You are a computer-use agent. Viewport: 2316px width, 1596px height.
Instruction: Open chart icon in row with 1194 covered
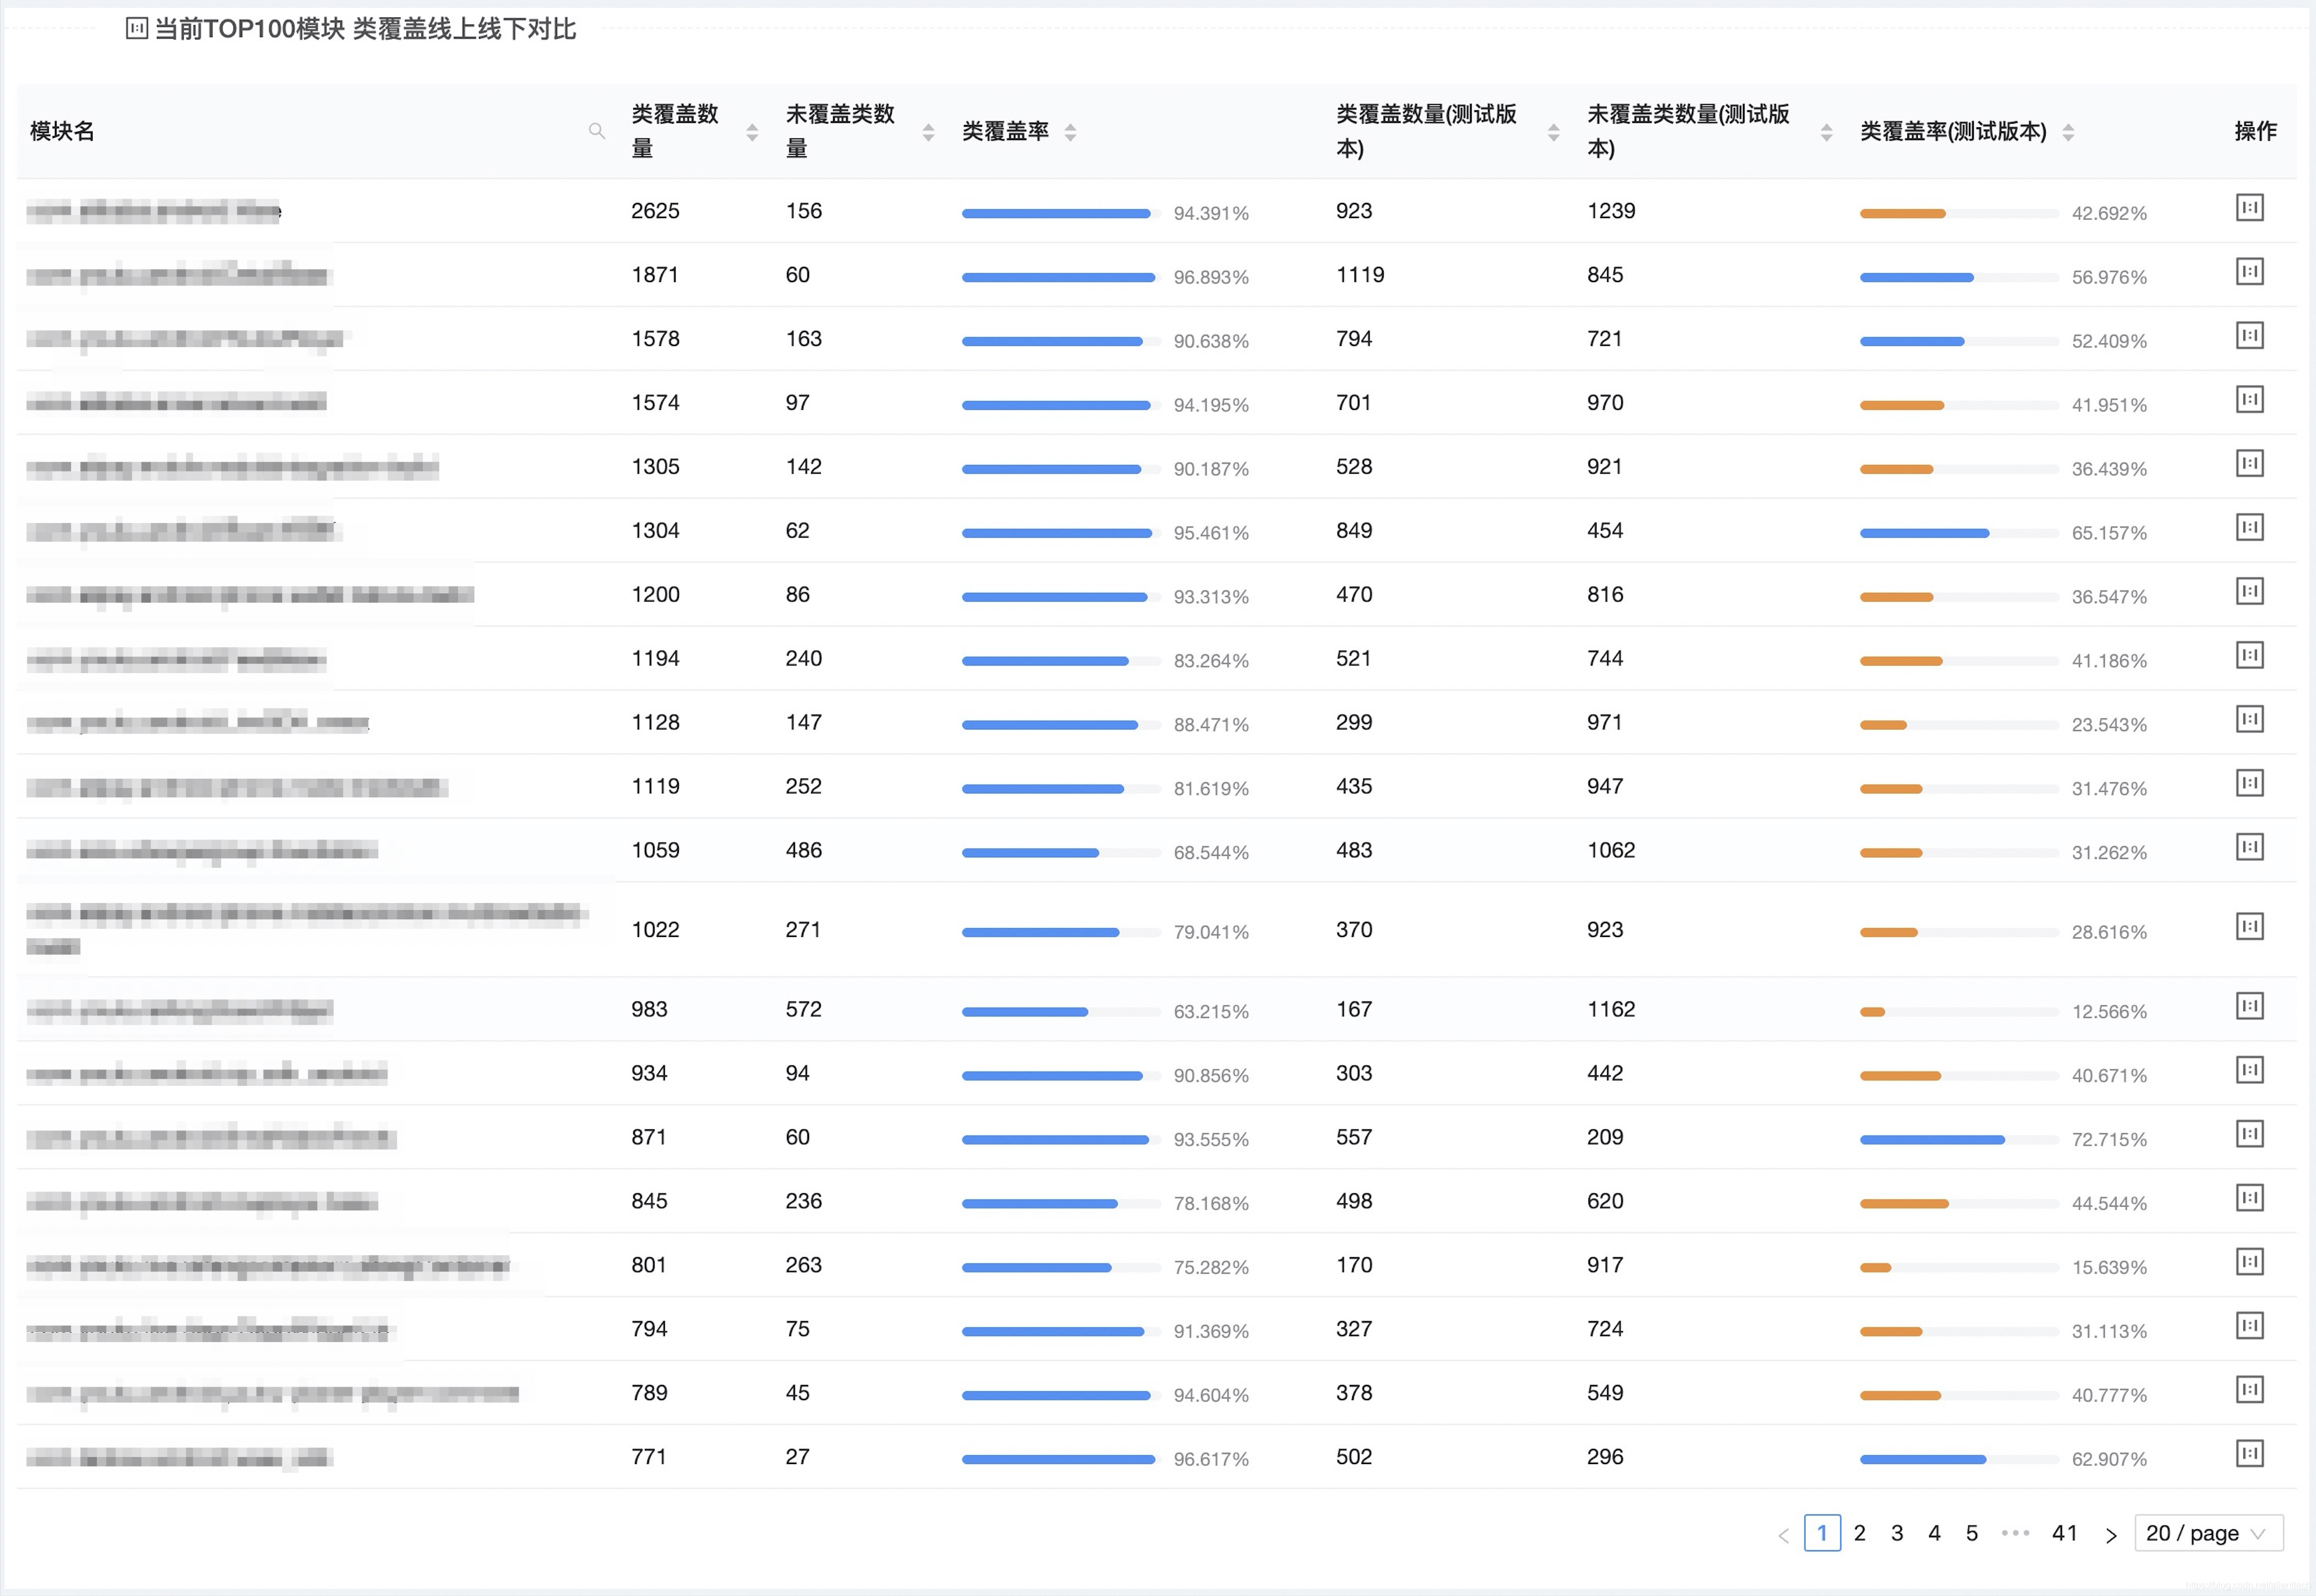pos(2249,656)
